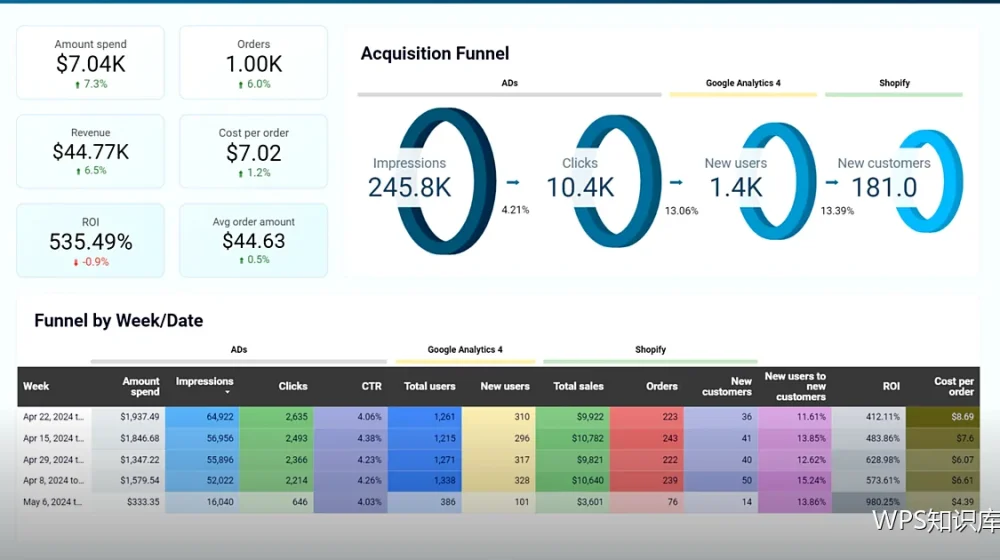Image resolution: width=1000 pixels, height=560 pixels.
Task: Click the arrow above 4.21% conversion
Action: point(513,182)
